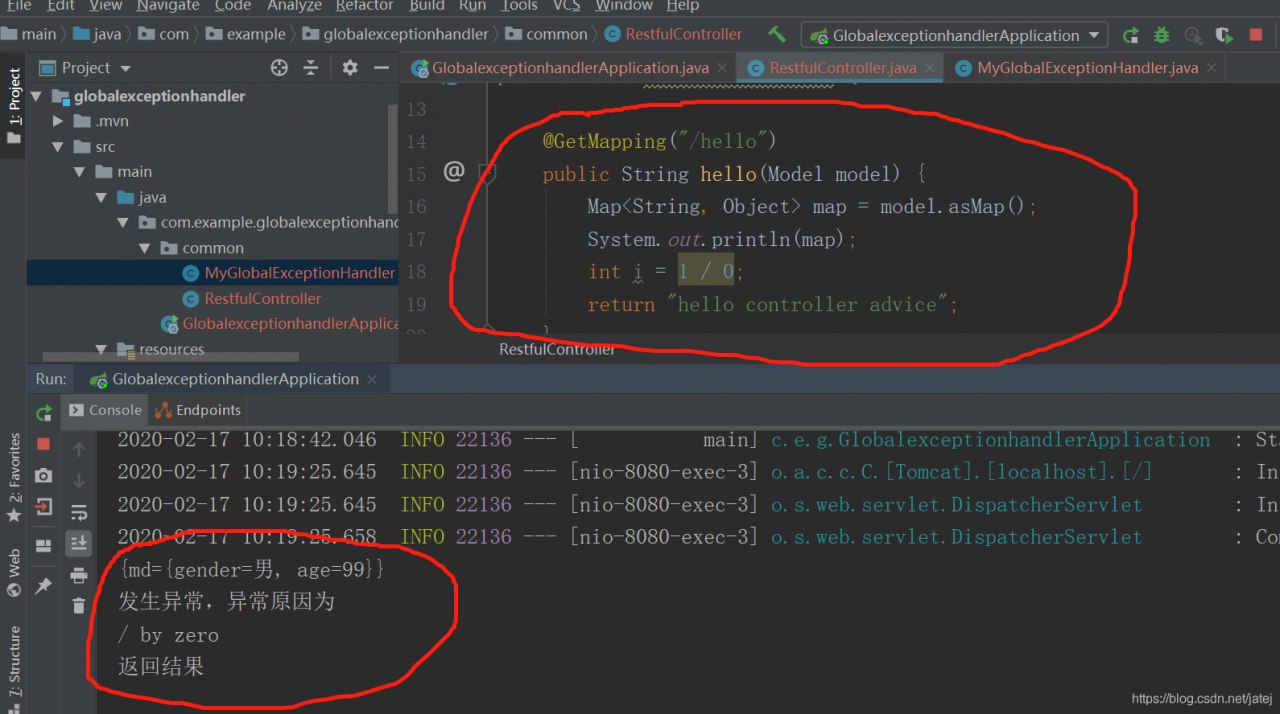The width and height of the screenshot is (1280, 714).
Task: Rerun the application from the Run panel
Action: click(43, 413)
